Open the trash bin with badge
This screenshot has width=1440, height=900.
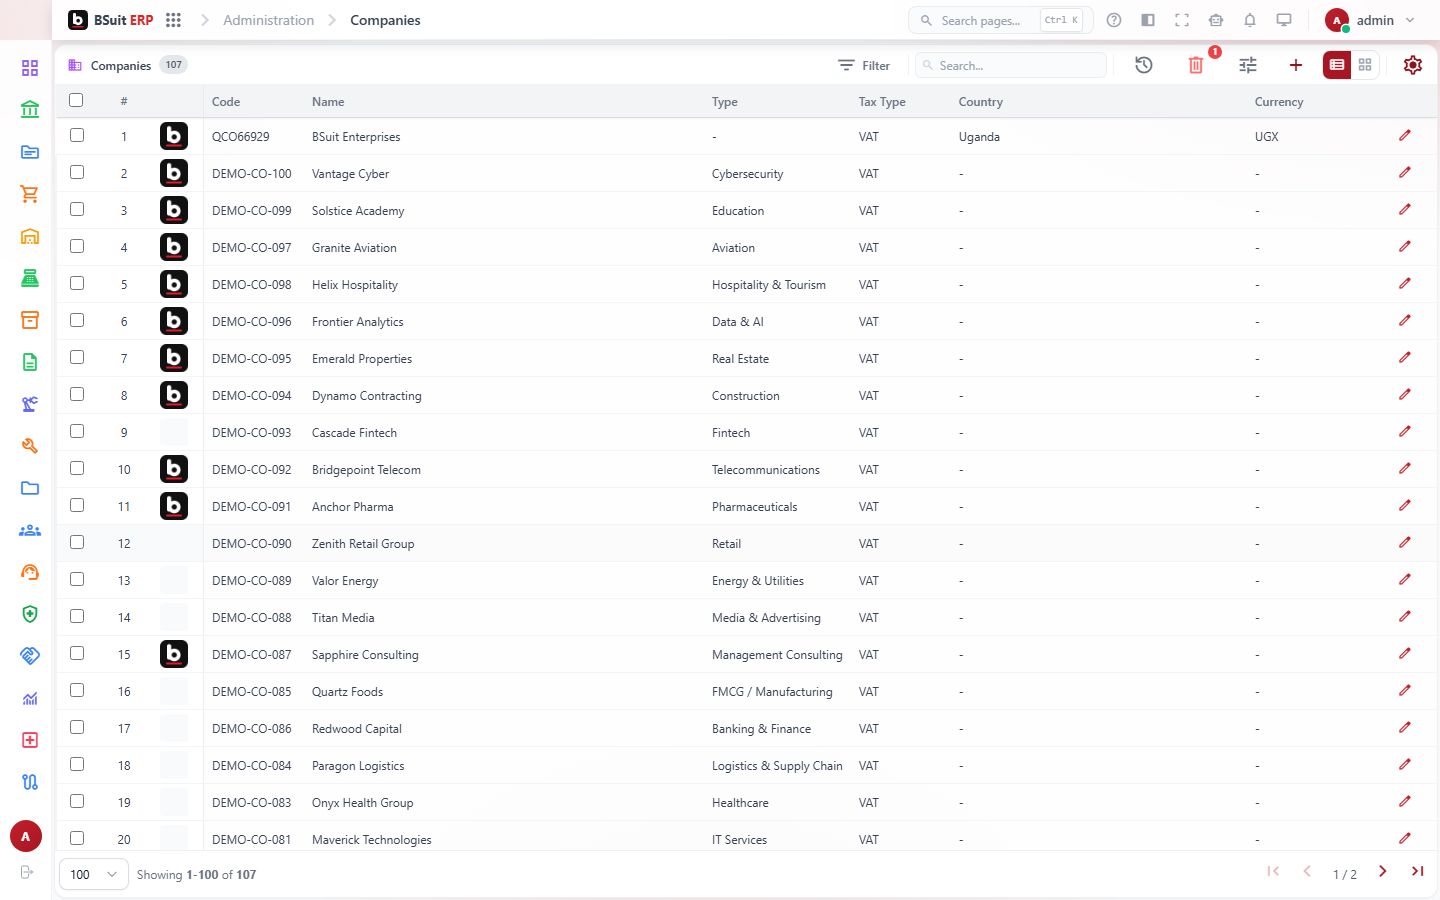pos(1196,65)
